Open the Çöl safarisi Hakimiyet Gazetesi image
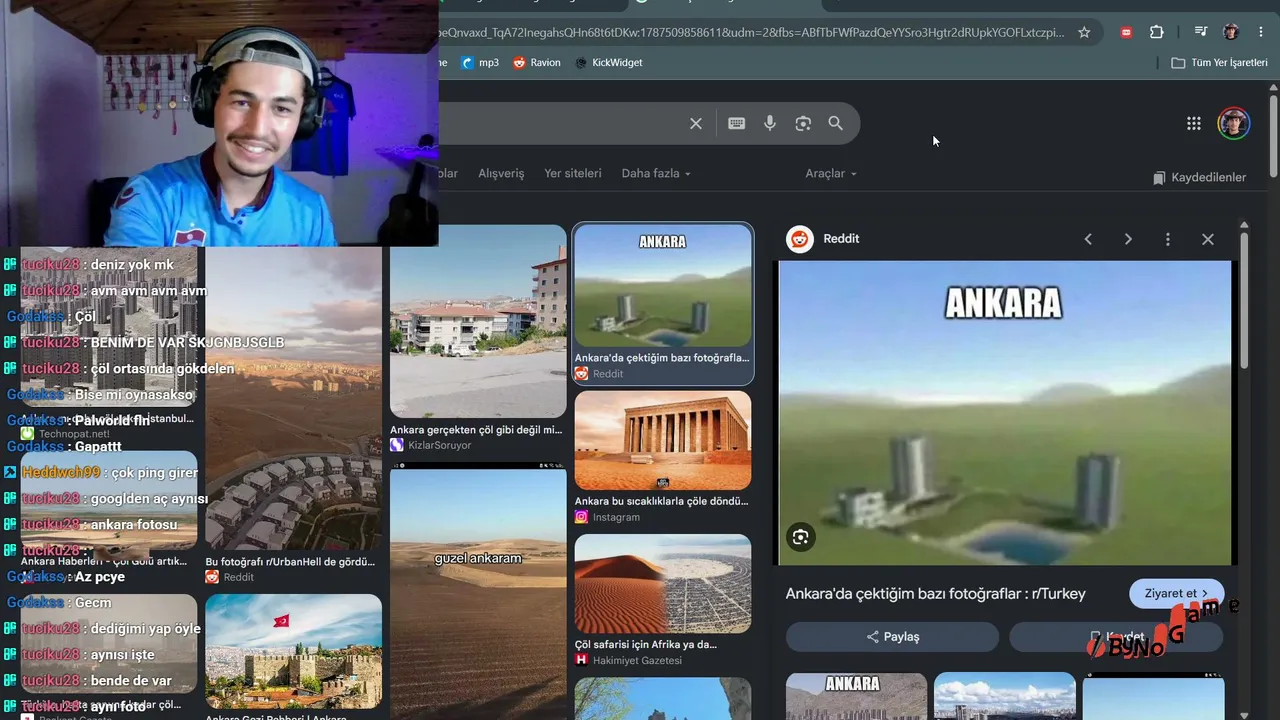1280x720 pixels. coord(663,583)
